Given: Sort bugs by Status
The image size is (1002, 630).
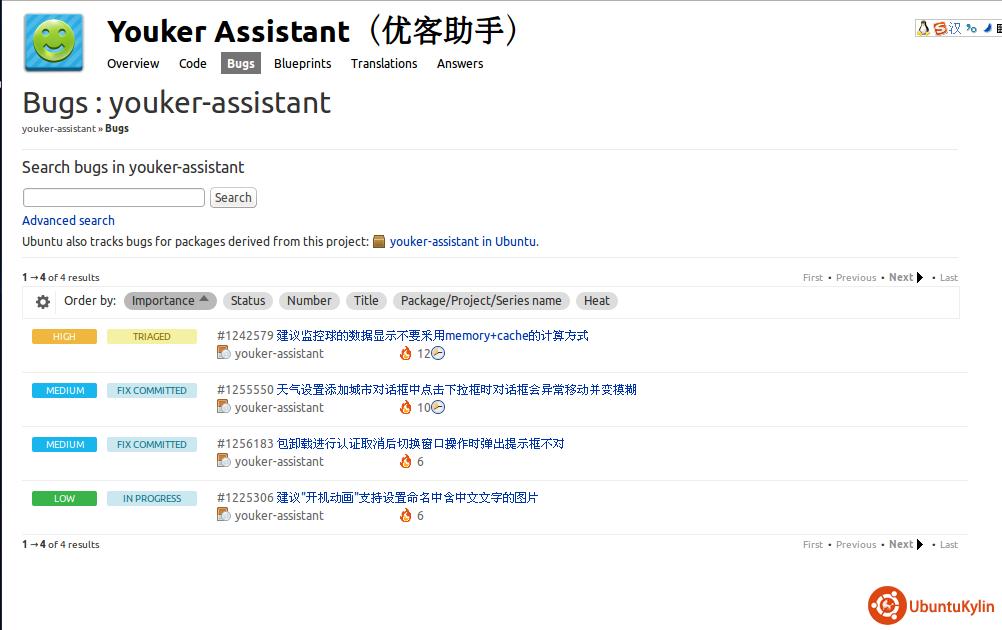Looking at the screenshot, I should click(x=248, y=300).
